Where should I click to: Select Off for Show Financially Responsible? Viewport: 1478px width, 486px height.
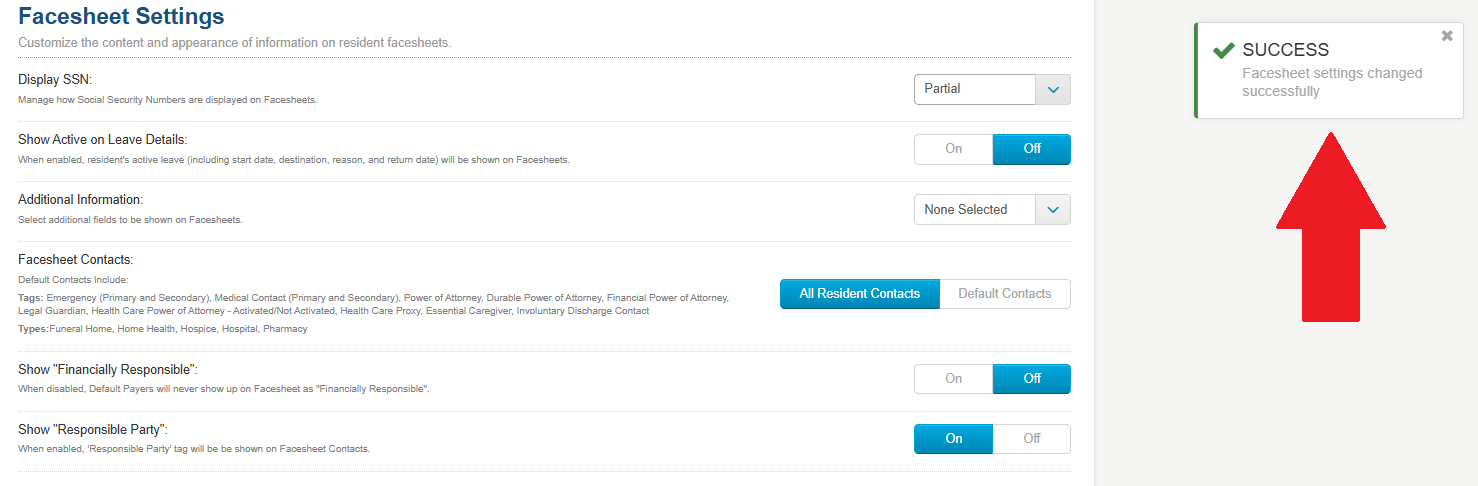click(1032, 379)
